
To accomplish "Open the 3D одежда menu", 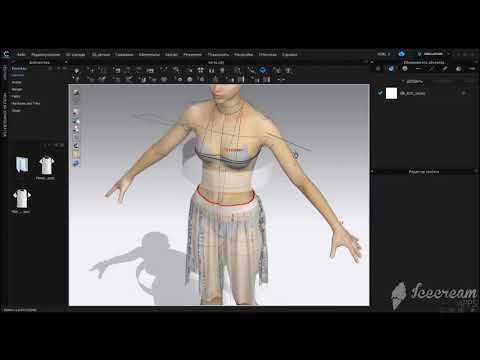I will tap(75, 54).
